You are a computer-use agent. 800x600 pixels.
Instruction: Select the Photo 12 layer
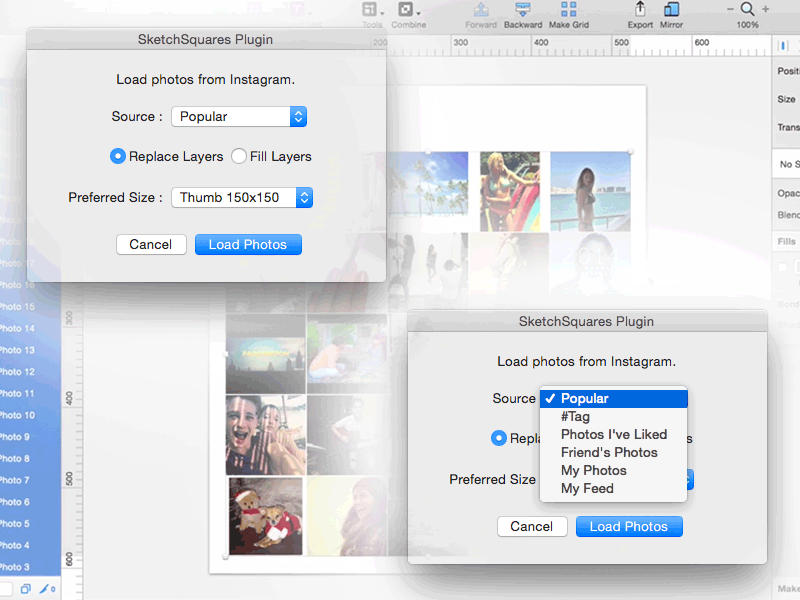click(x=31, y=372)
